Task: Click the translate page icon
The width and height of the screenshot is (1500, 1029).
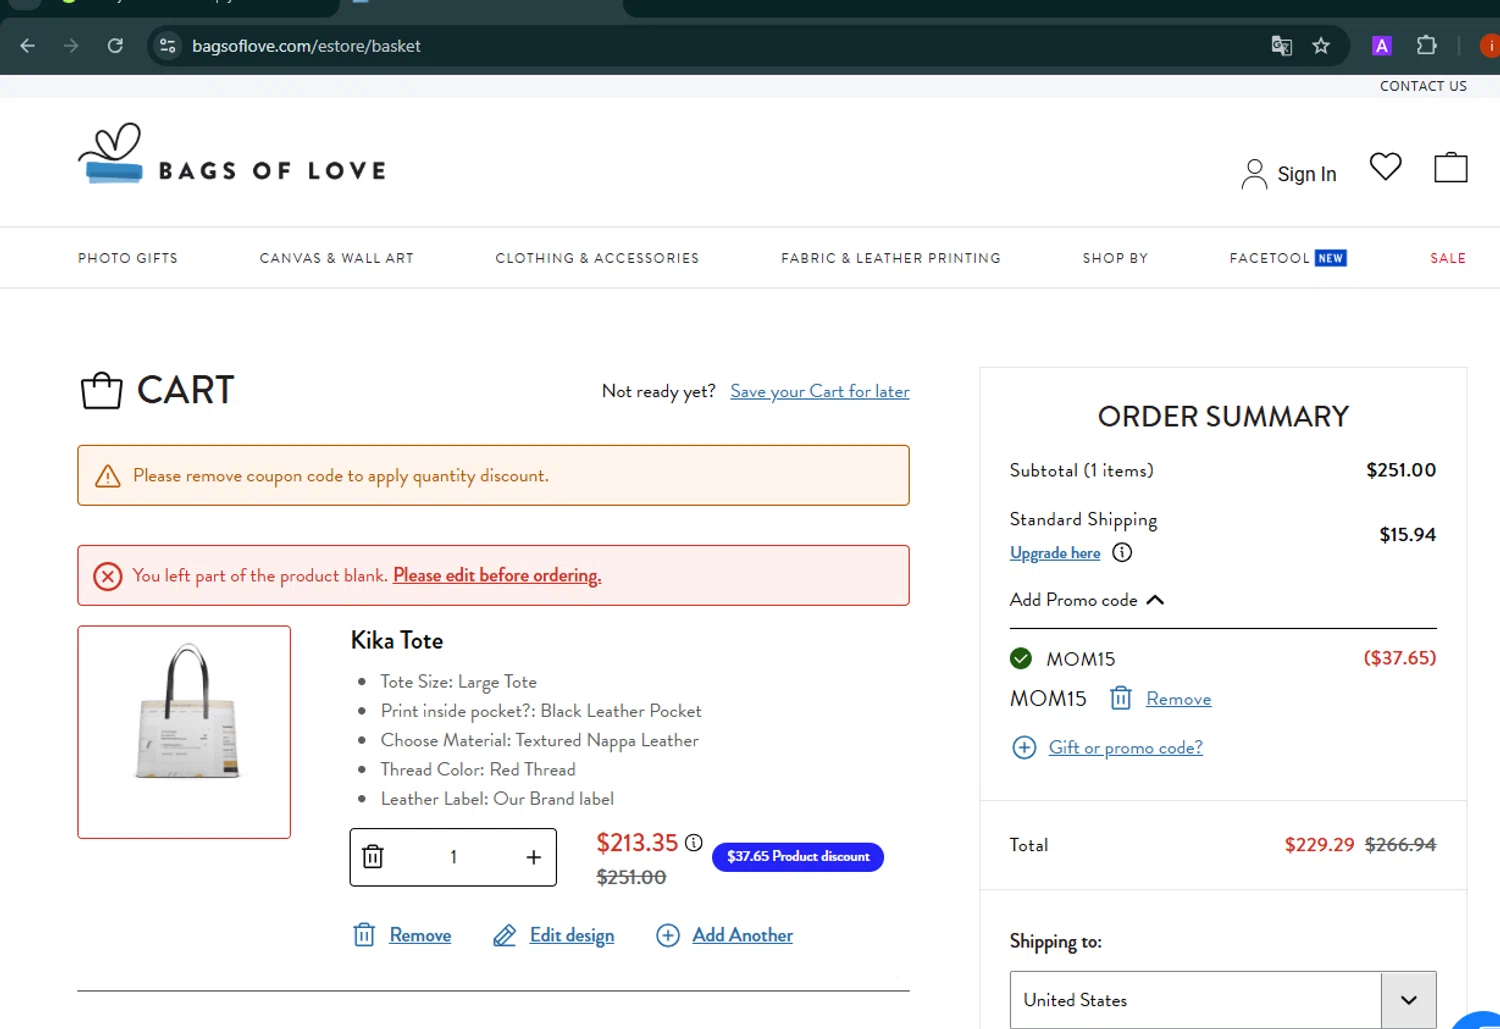Action: 1281,46
